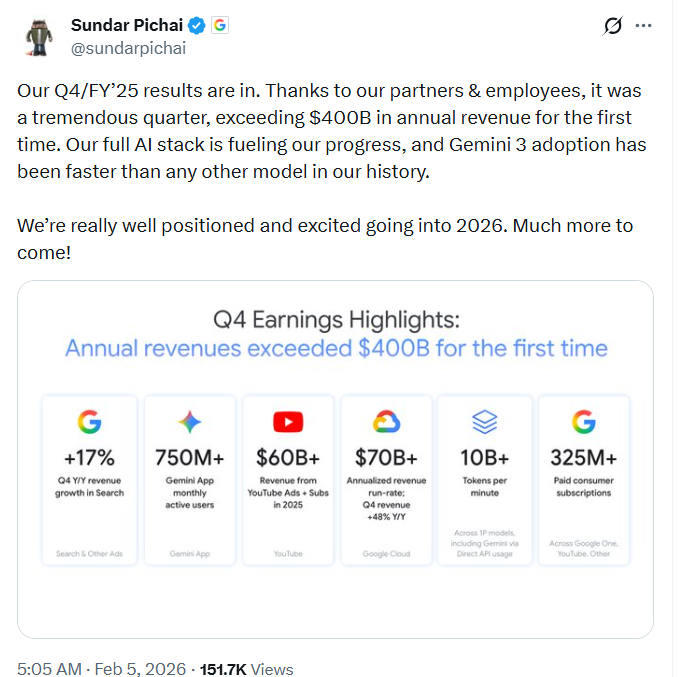Screen dimensions: 678x677
Task: Click the stacked layers icon above 10B+
Action: click(485, 422)
